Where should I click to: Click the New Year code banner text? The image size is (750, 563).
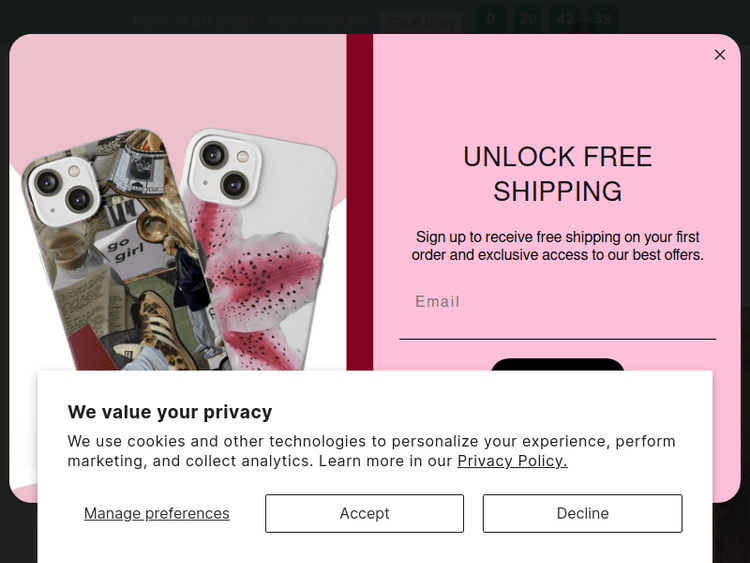[250, 20]
